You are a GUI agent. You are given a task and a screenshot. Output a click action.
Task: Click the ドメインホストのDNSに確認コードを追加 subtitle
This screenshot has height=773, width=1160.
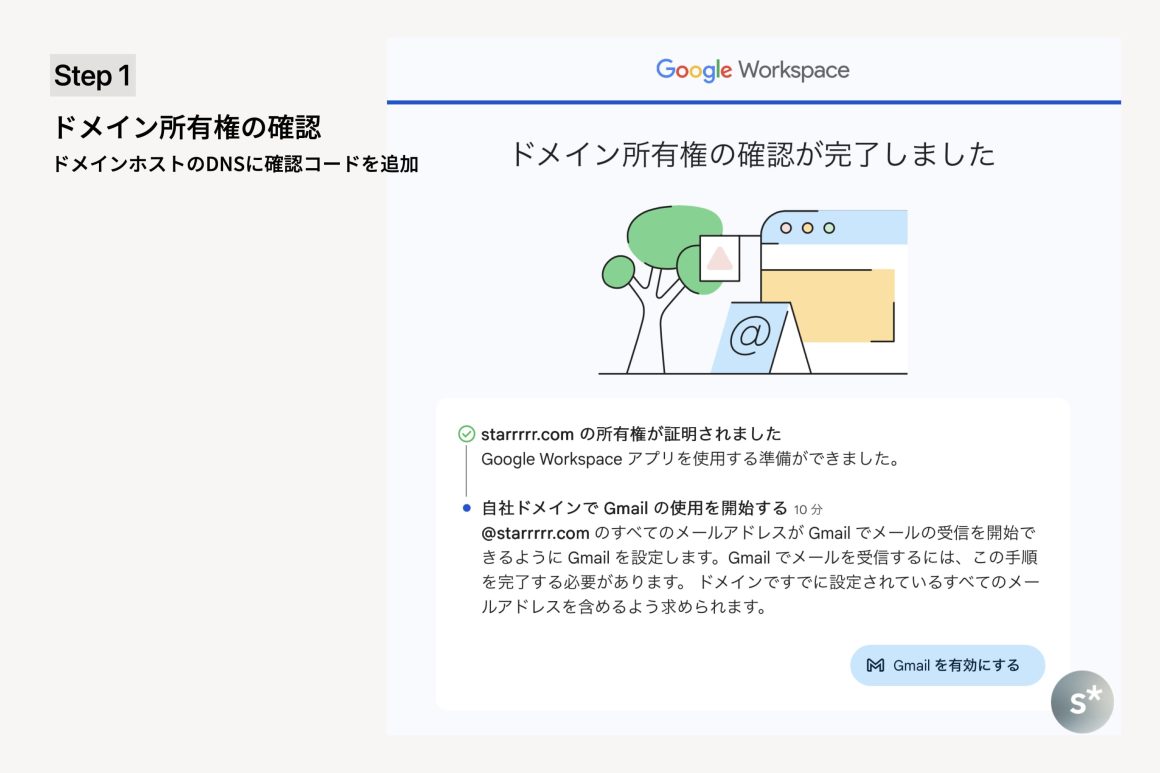click(235, 164)
